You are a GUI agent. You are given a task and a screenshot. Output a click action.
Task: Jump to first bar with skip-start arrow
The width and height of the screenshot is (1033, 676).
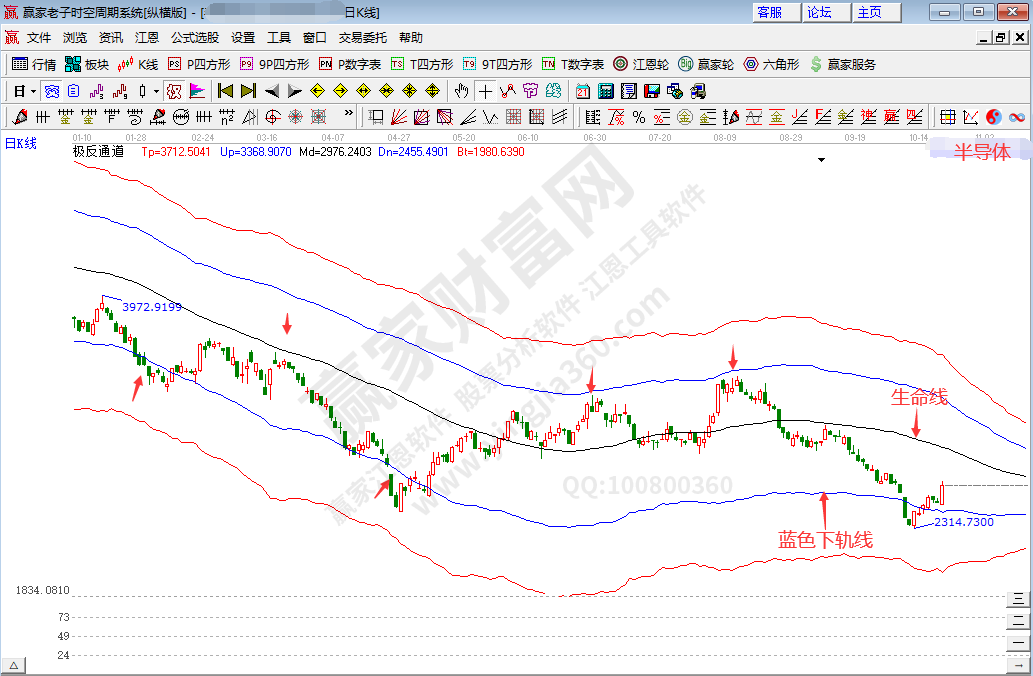[x=225, y=91]
